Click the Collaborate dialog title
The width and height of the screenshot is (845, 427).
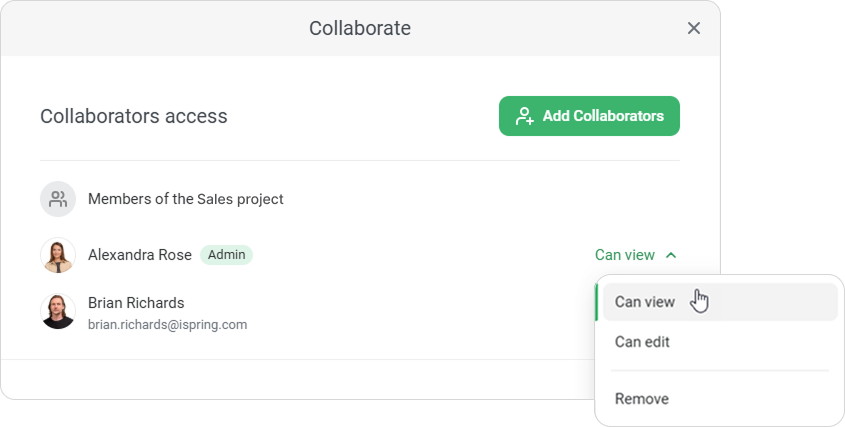[360, 28]
